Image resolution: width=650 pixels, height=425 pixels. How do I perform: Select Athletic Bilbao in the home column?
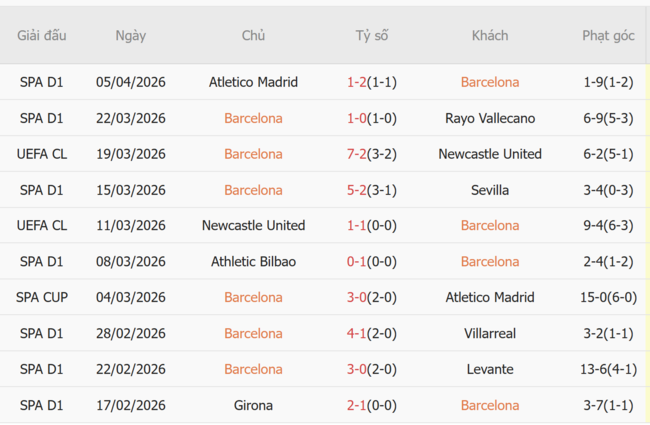(253, 262)
